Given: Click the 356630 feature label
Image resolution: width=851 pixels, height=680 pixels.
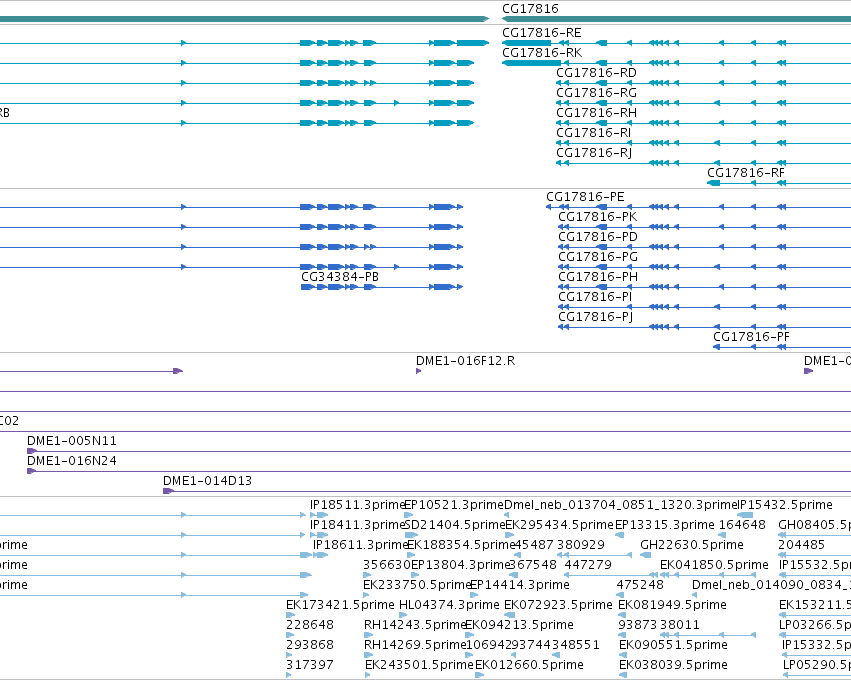Looking at the screenshot, I should [x=386, y=565].
